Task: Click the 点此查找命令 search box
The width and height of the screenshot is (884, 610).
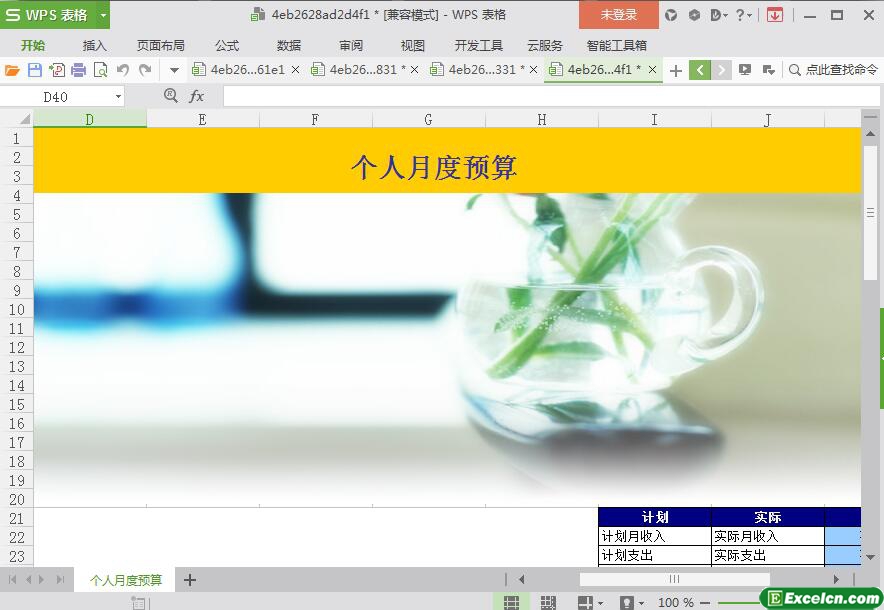Action: (833, 70)
